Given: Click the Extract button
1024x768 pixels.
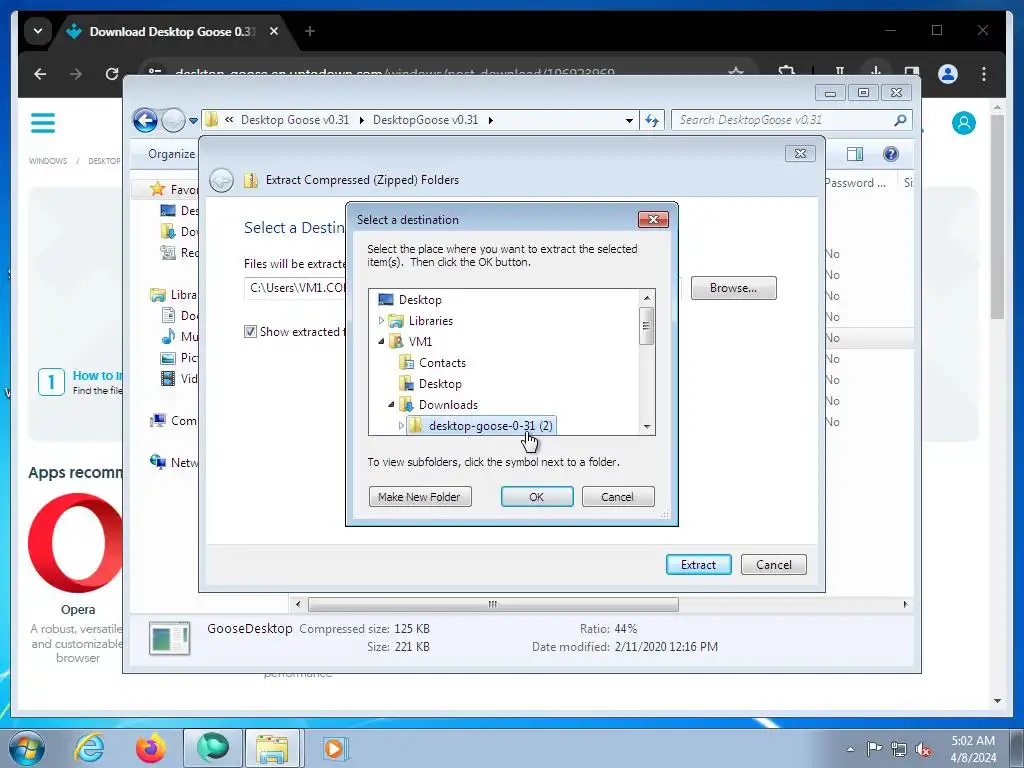Looking at the screenshot, I should [x=698, y=565].
